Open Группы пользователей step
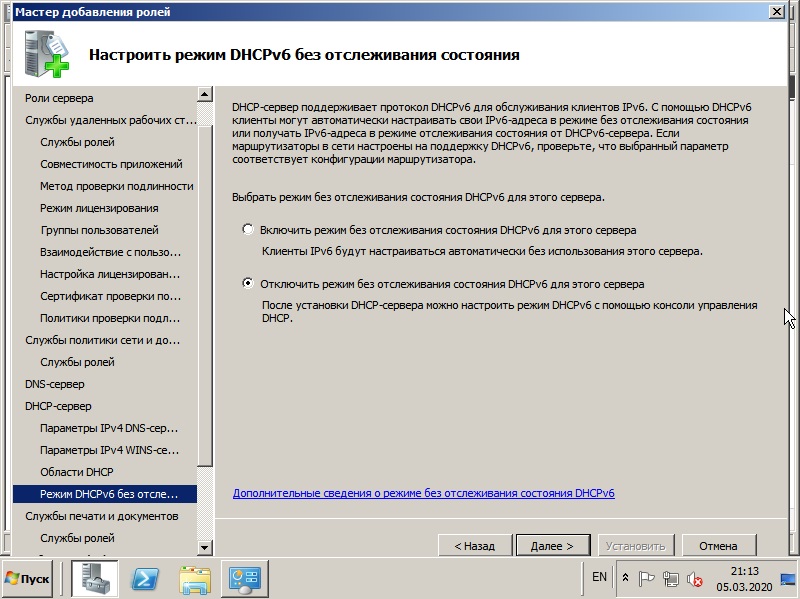 click(99, 230)
